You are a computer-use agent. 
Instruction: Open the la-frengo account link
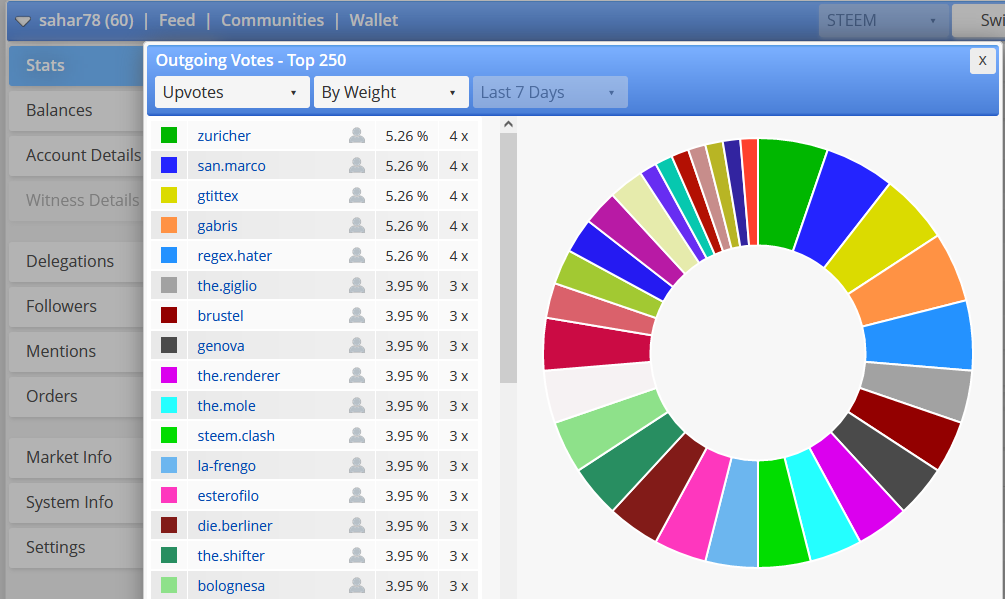pyautogui.click(x=226, y=466)
